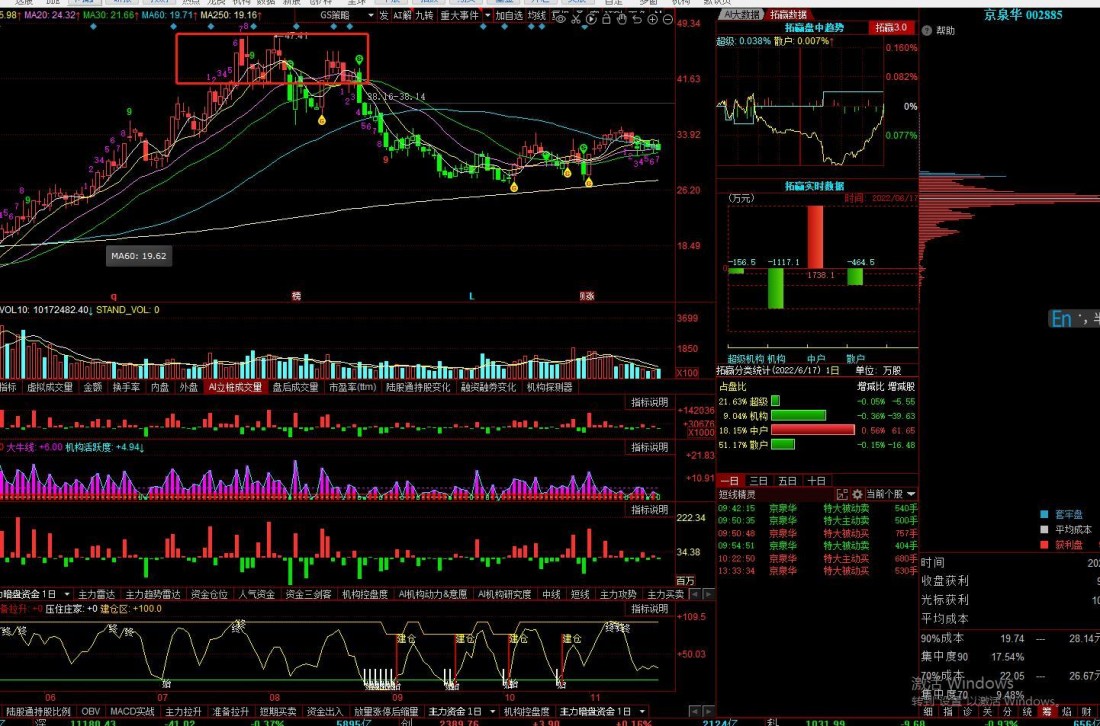The width and height of the screenshot is (1100, 726).
Task: Click the 09:42:15 特大被动卖 row
Action: coord(817,508)
